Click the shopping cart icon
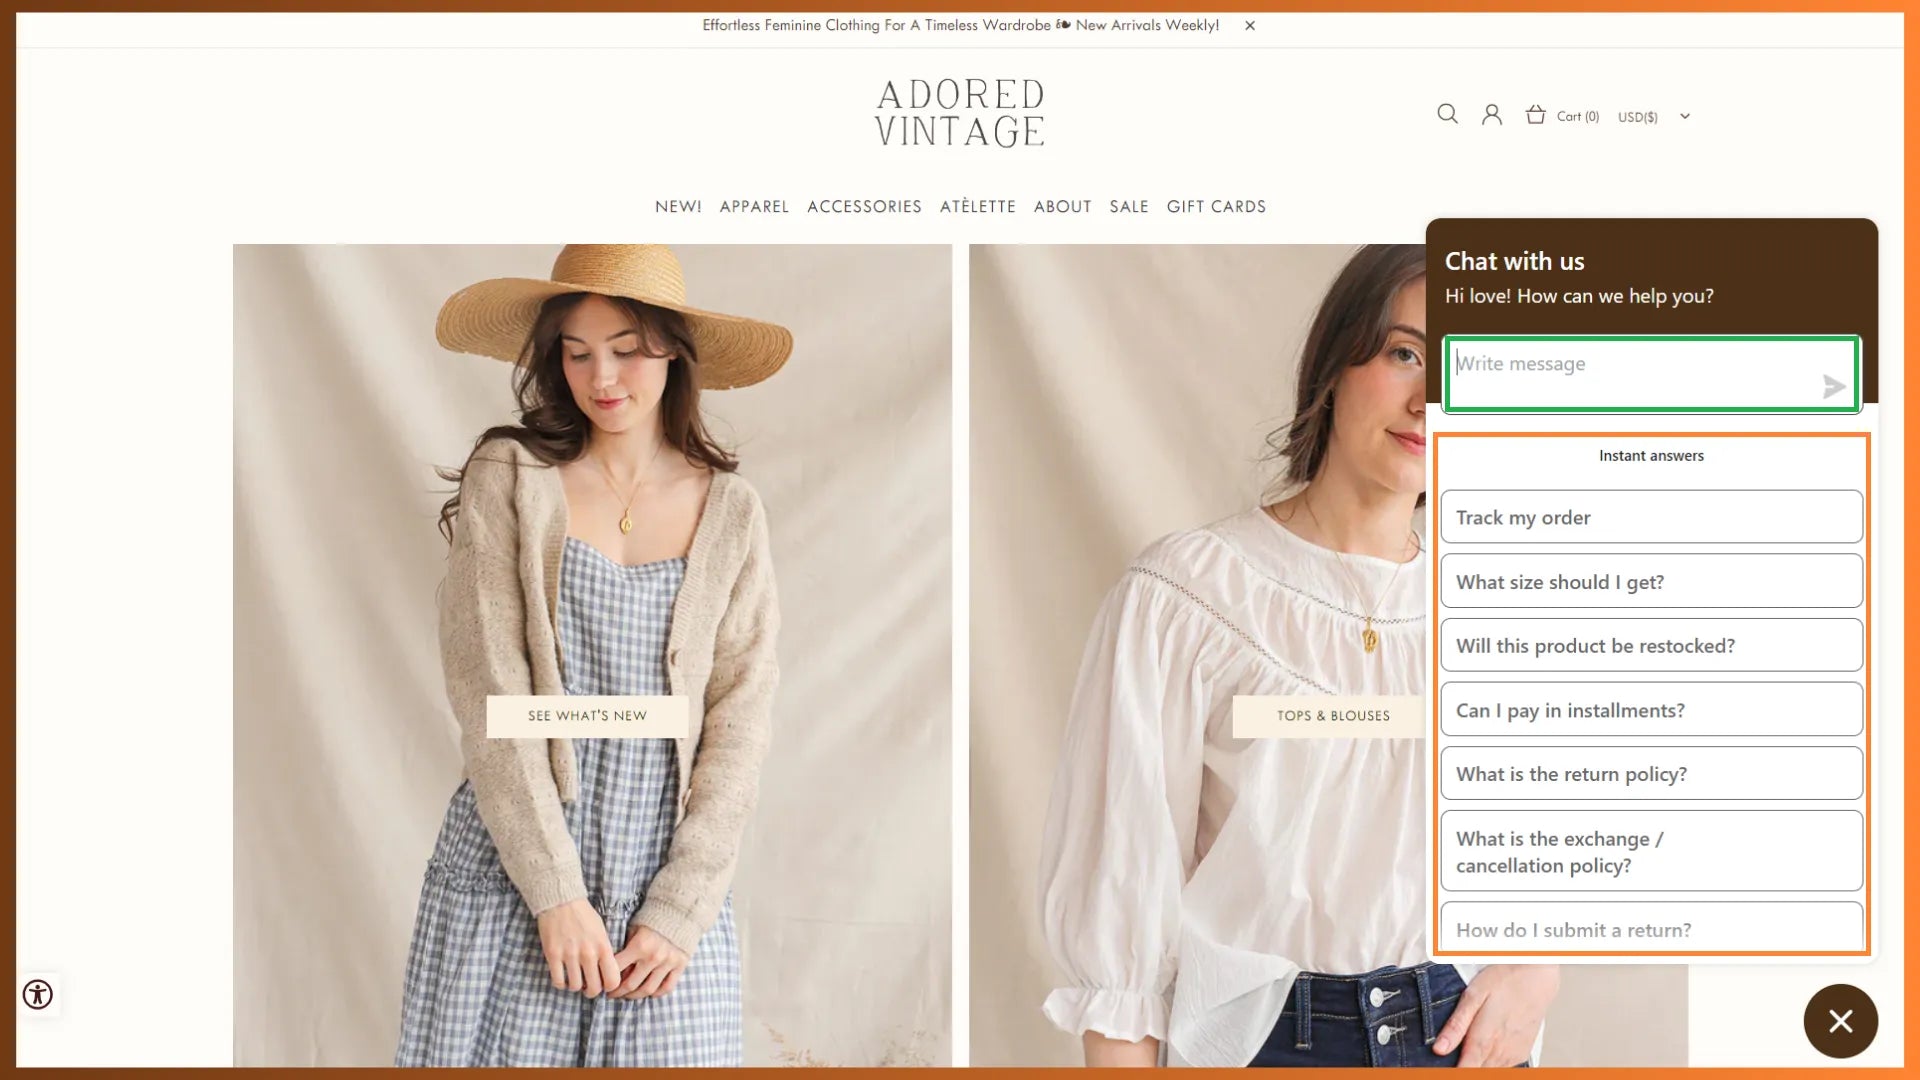1920x1080 pixels. click(x=1536, y=115)
